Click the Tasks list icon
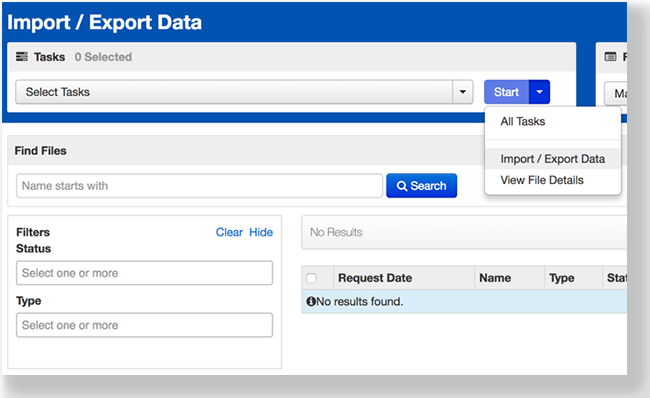650x398 pixels. 22,56
